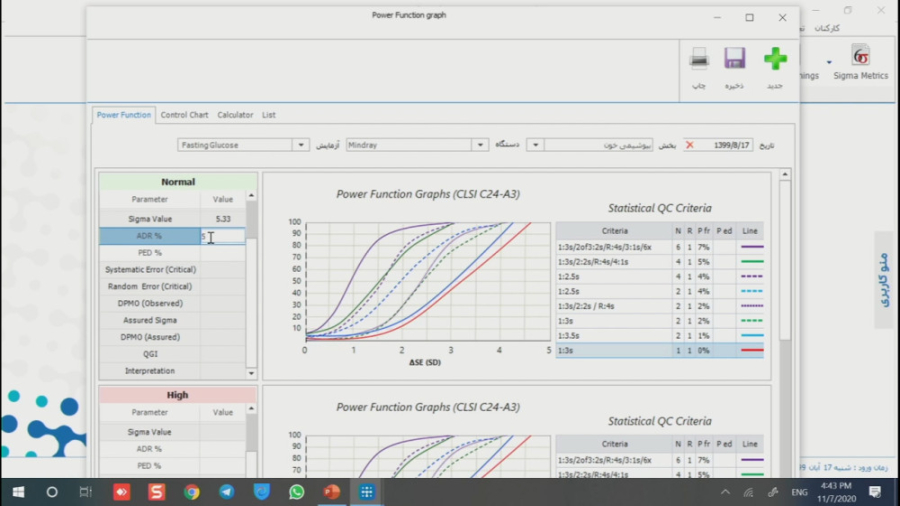Select Assured Sigma row in Normal table
The image size is (900, 506).
coord(172,320)
